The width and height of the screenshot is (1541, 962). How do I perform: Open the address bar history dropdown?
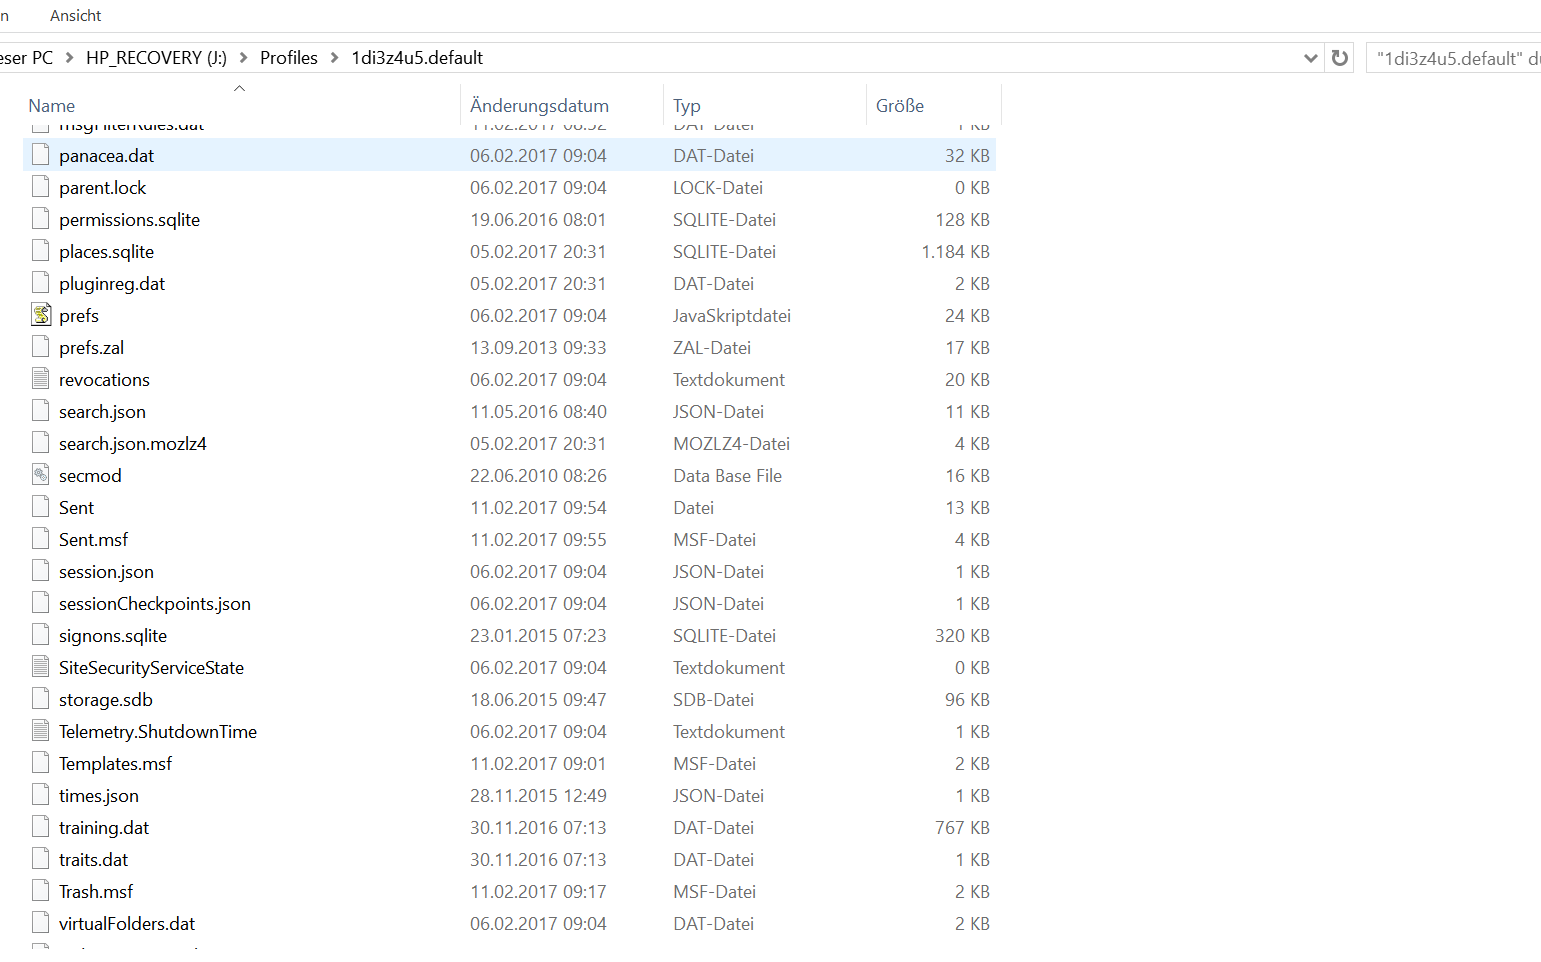(x=1311, y=58)
